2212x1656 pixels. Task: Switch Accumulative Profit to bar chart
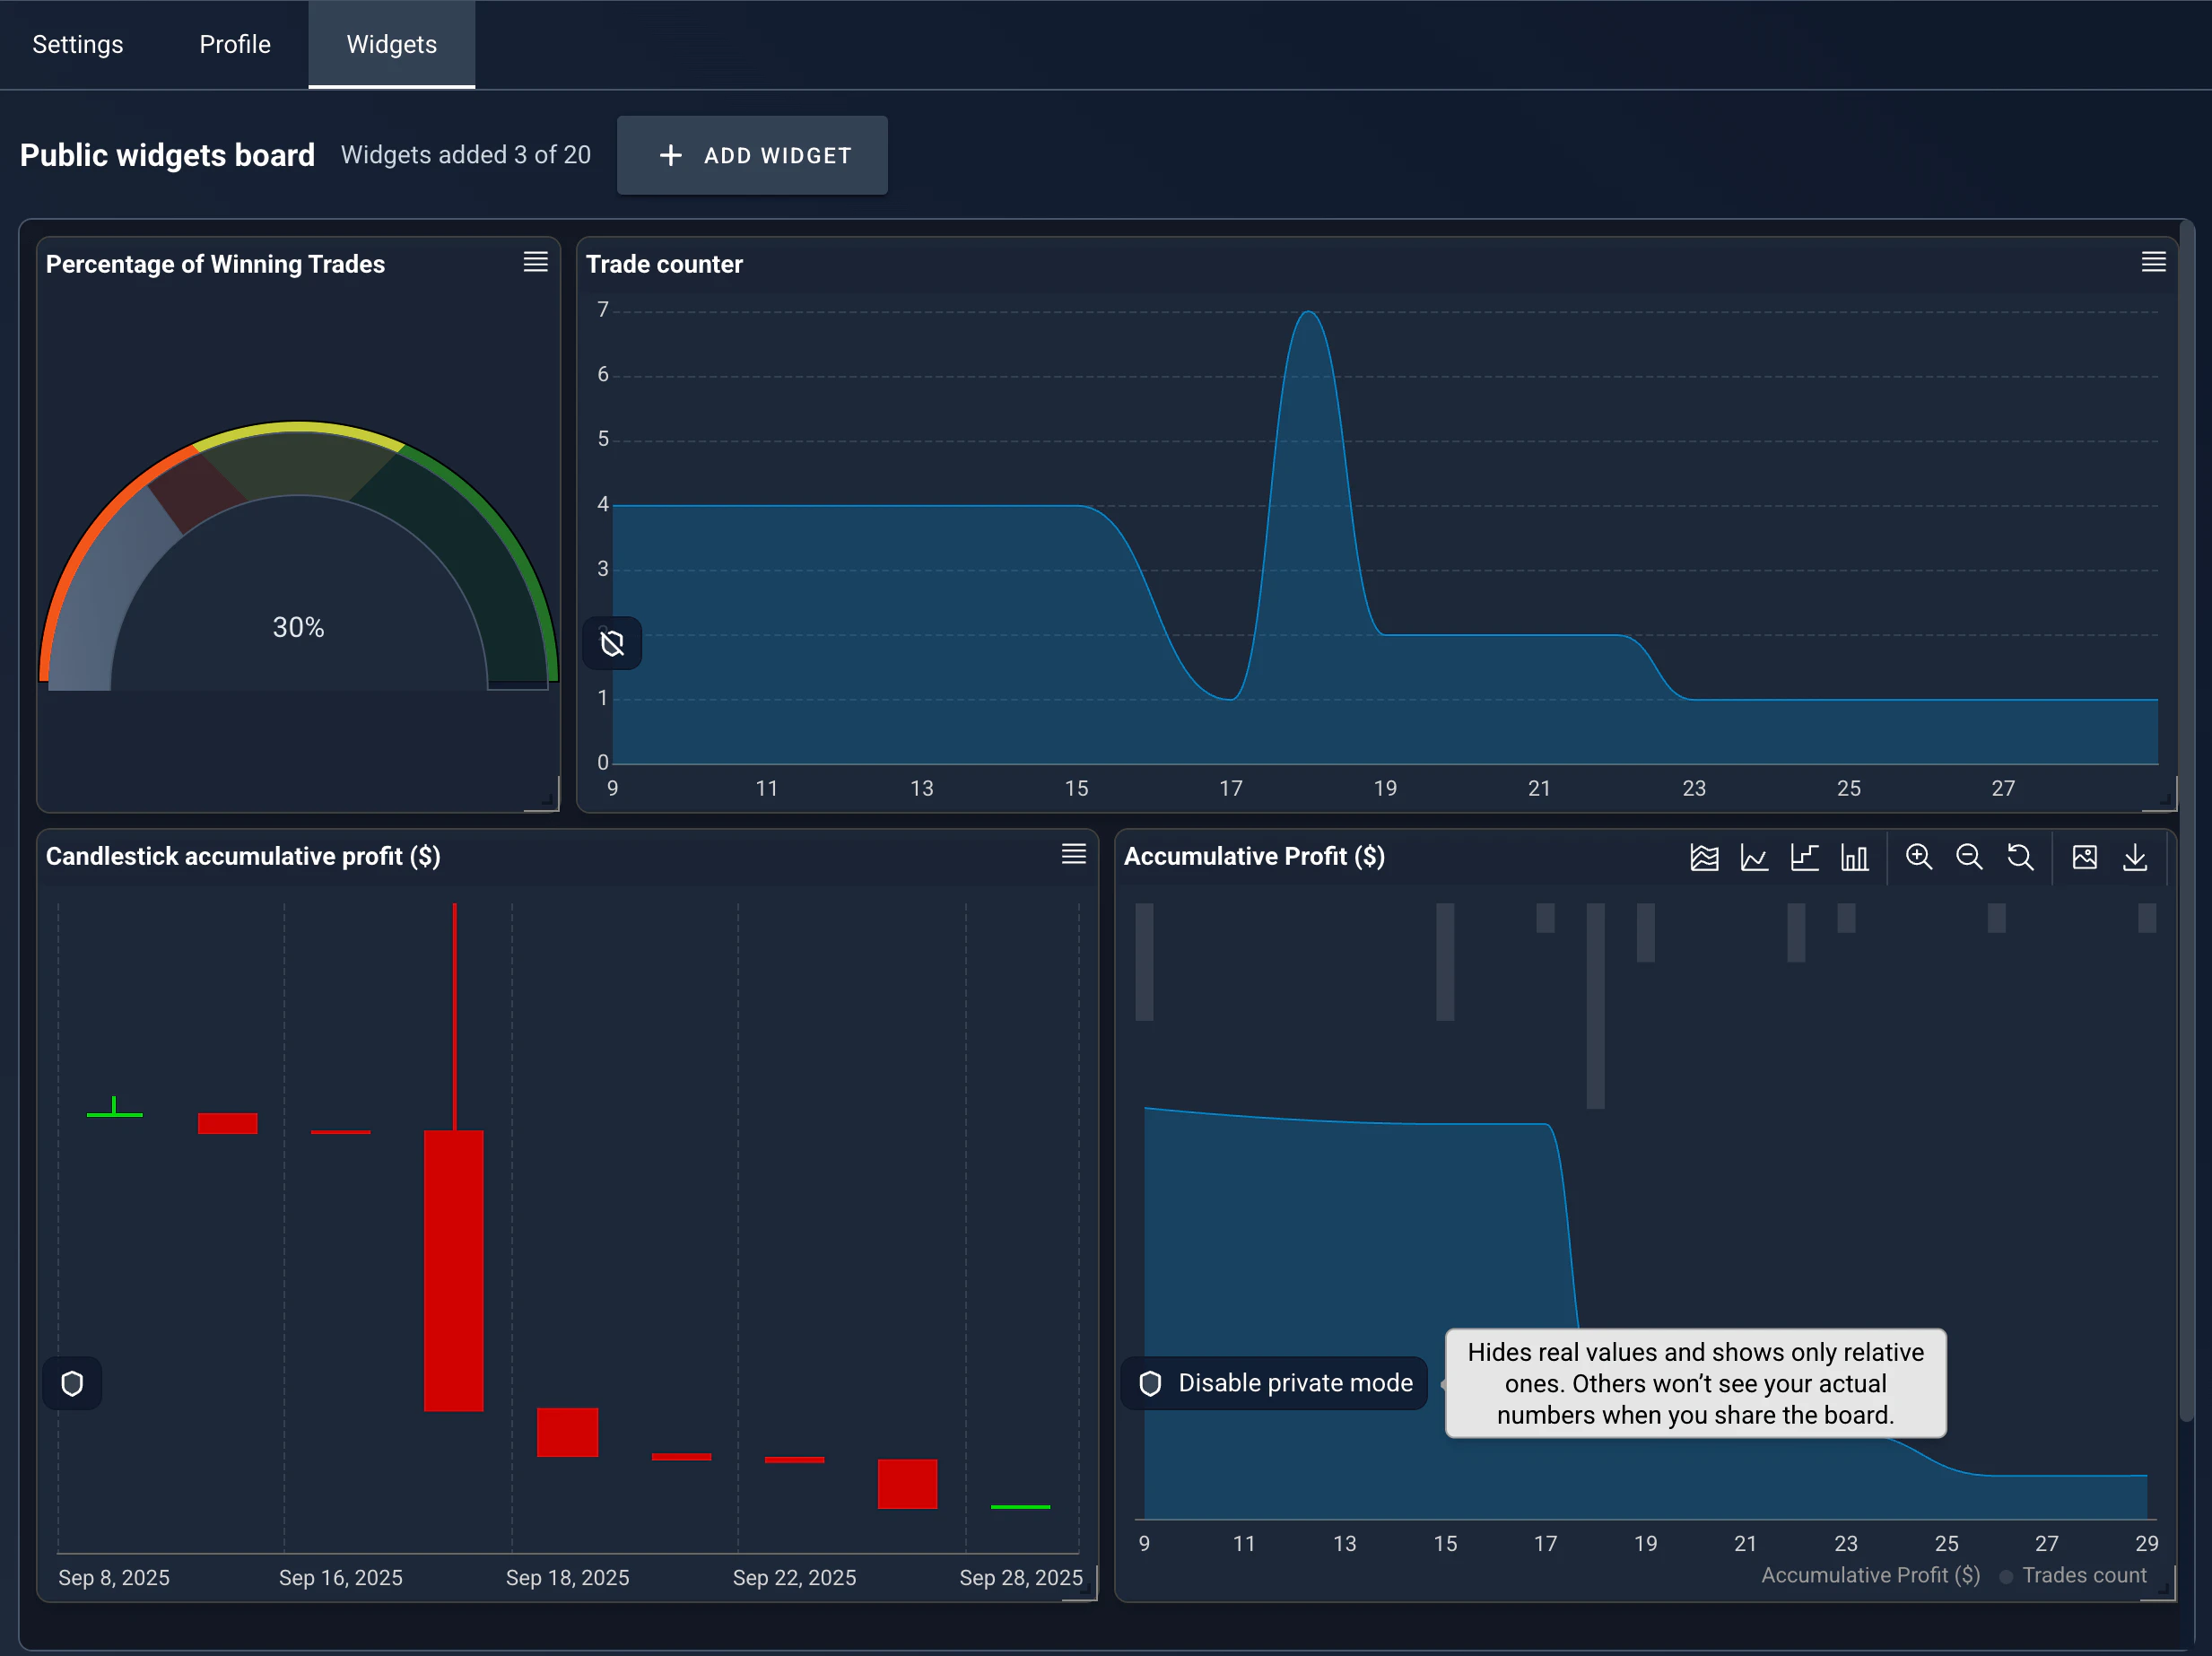pos(1855,857)
